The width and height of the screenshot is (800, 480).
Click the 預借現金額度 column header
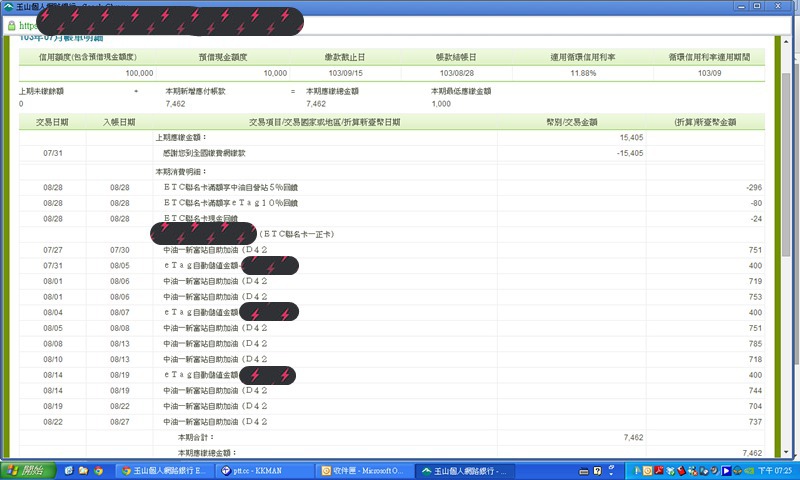(x=223, y=57)
